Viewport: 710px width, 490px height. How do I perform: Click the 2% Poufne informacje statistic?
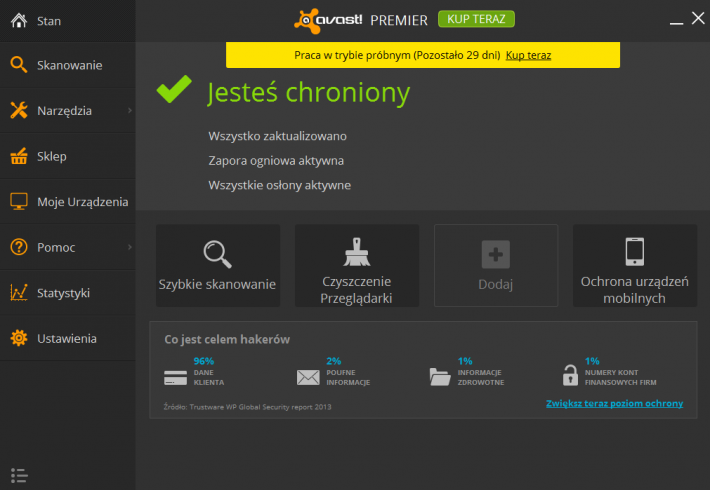(x=333, y=371)
